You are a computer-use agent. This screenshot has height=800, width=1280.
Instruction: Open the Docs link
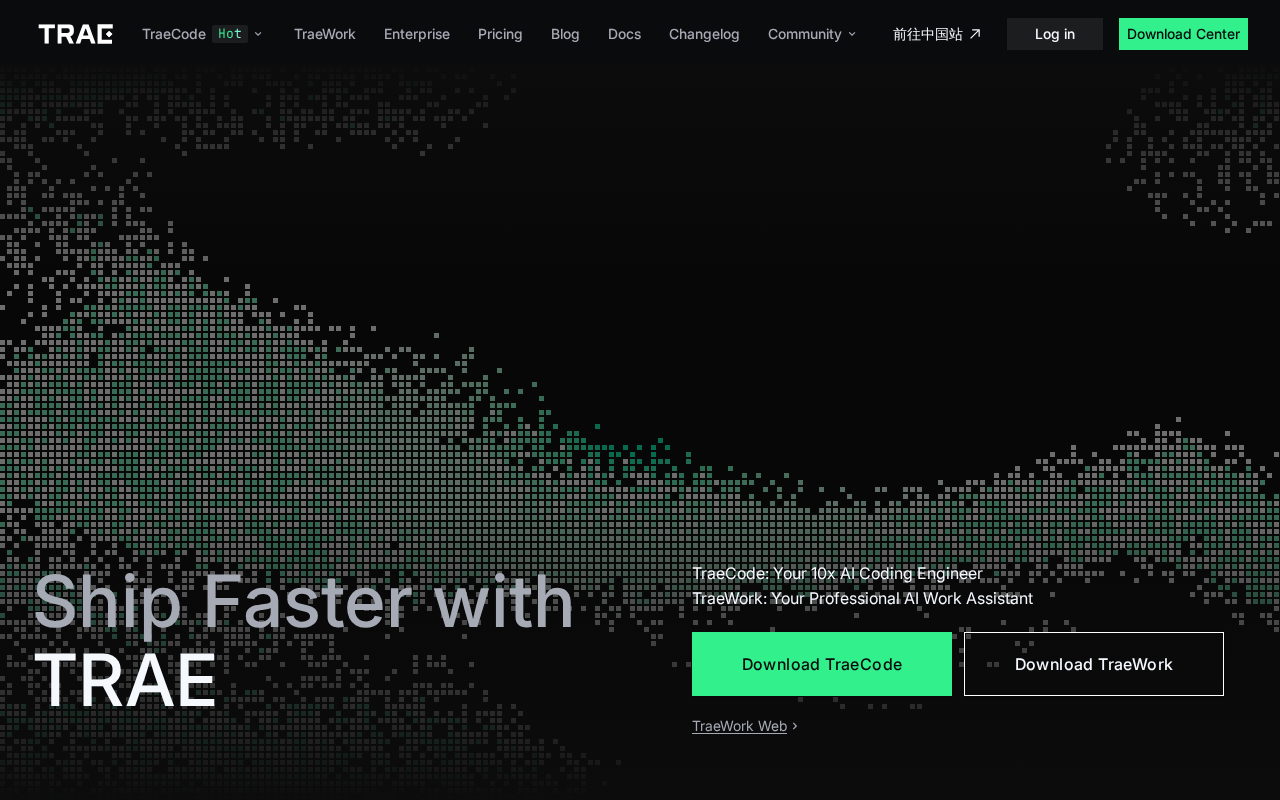[x=624, y=34]
